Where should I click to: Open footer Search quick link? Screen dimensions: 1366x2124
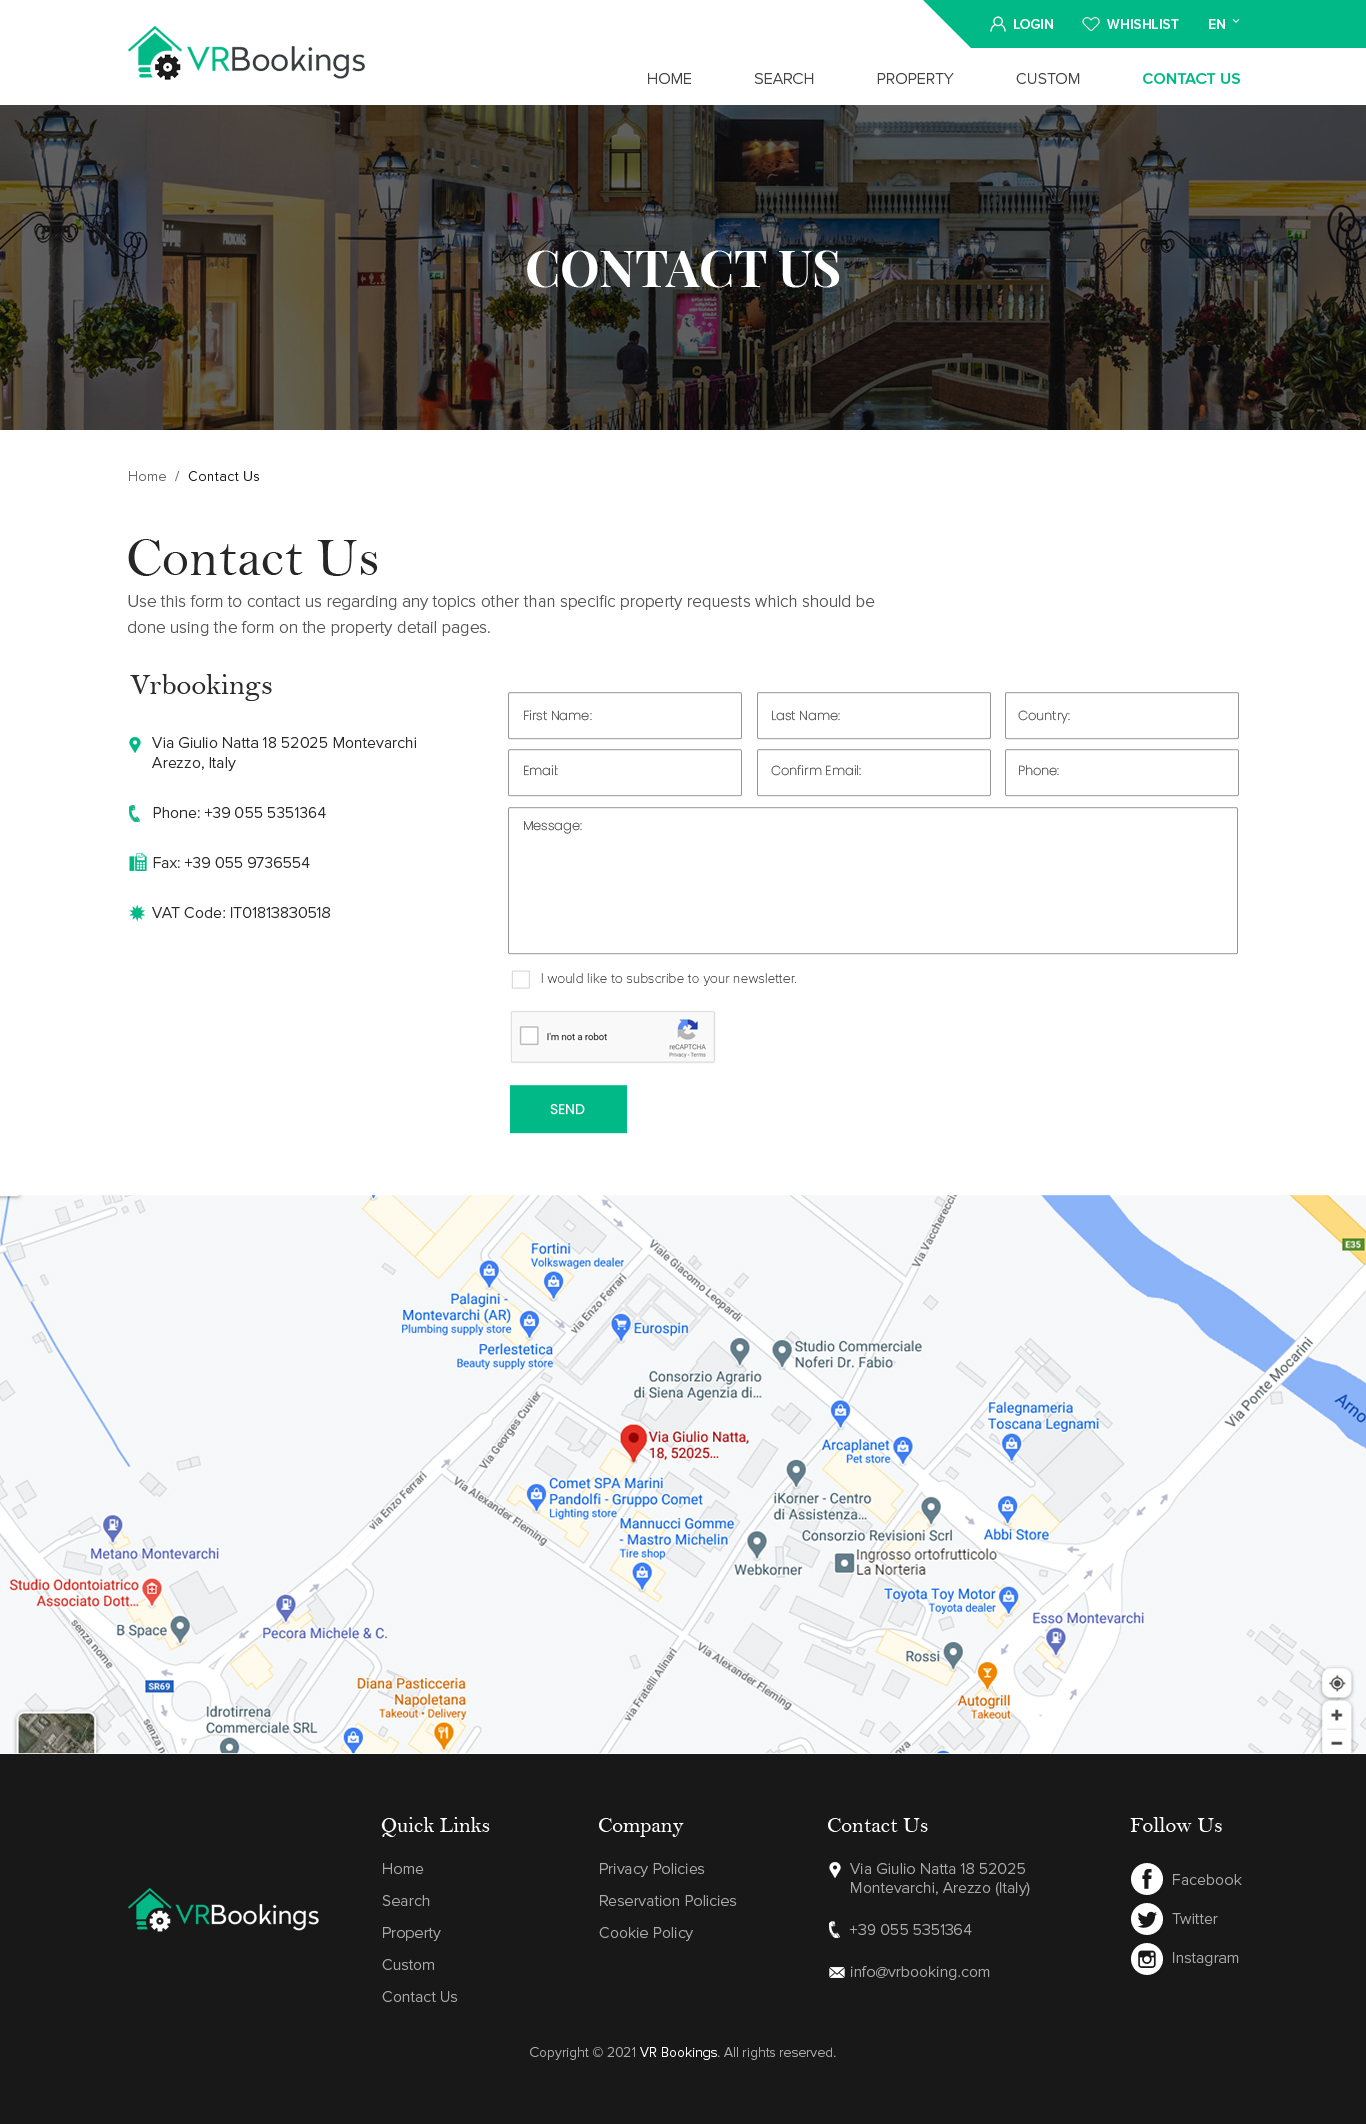point(406,1901)
